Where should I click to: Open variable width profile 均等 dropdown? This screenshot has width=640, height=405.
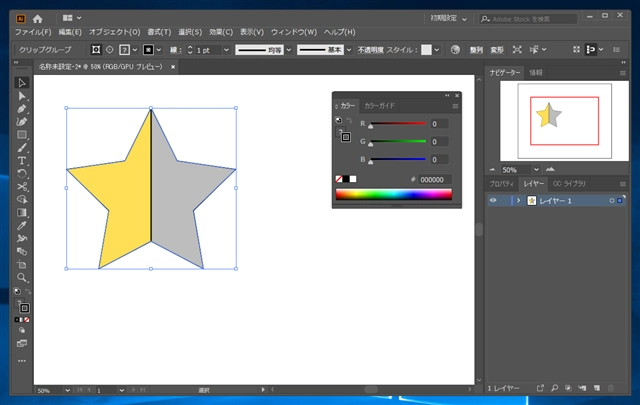[x=289, y=50]
